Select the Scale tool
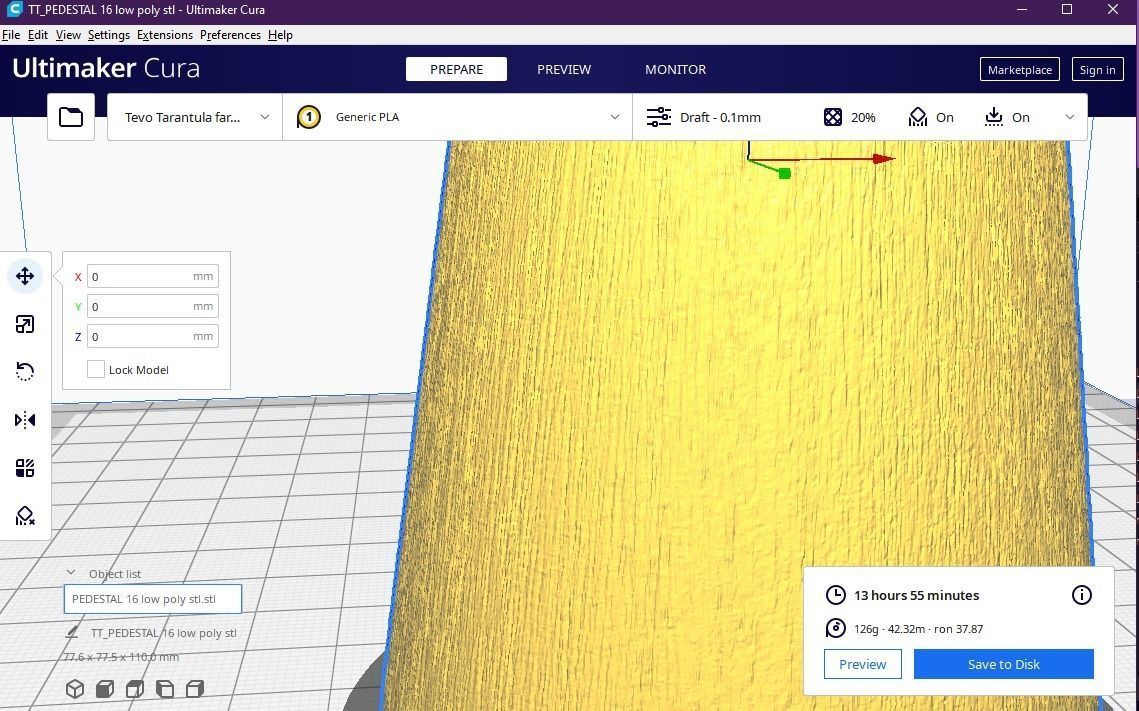This screenshot has width=1139, height=711. coord(25,324)
